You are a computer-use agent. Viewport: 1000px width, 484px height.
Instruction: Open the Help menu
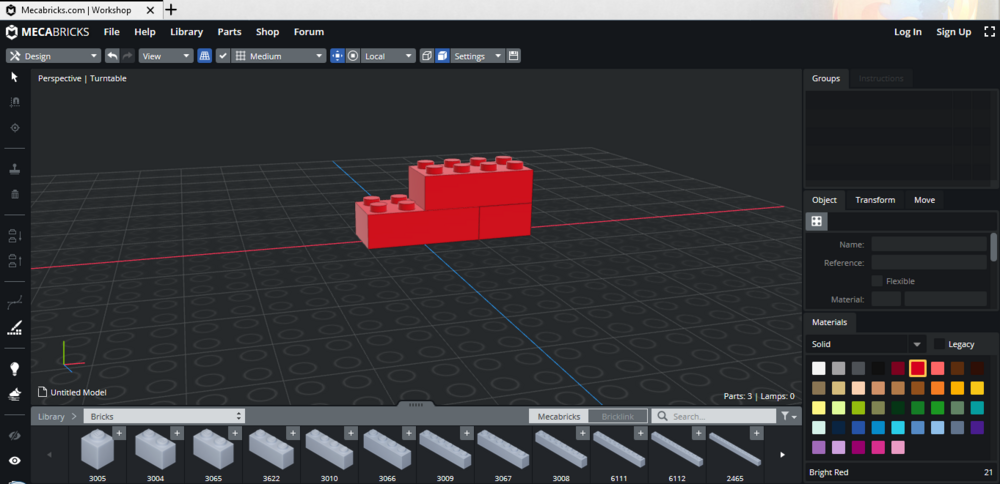(145, 32)
